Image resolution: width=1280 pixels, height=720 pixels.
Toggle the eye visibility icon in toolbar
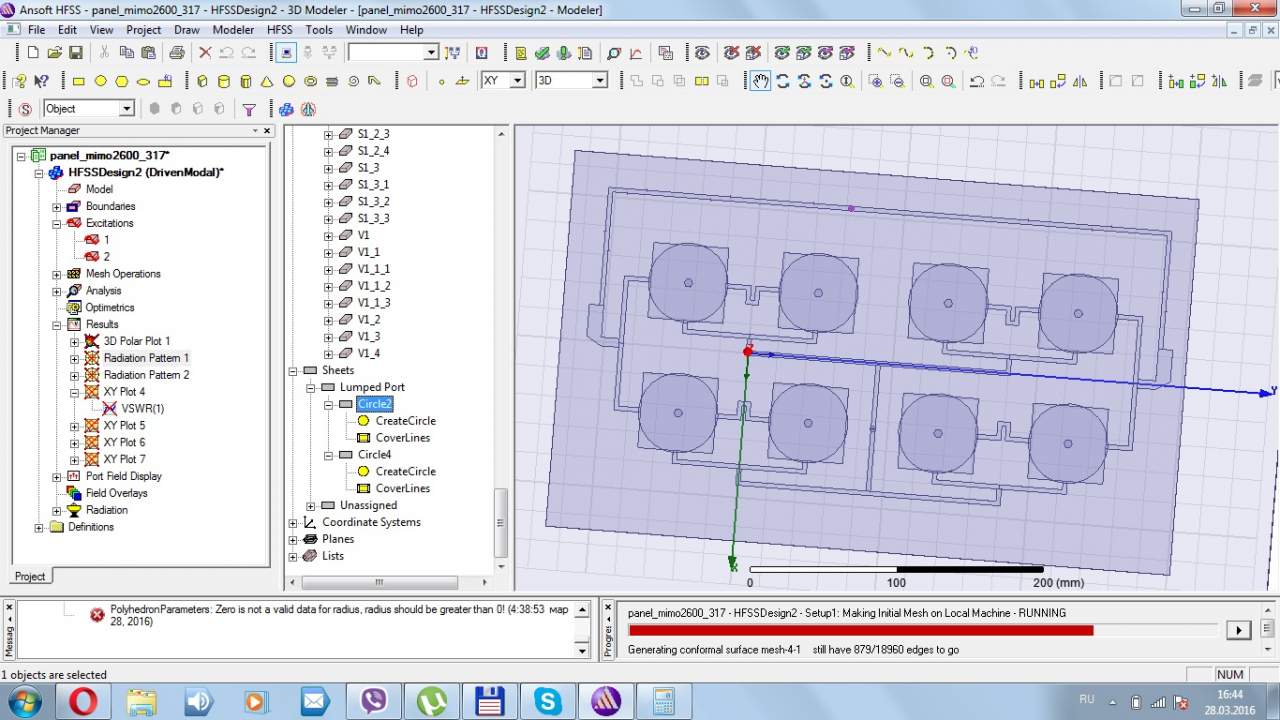702,53
